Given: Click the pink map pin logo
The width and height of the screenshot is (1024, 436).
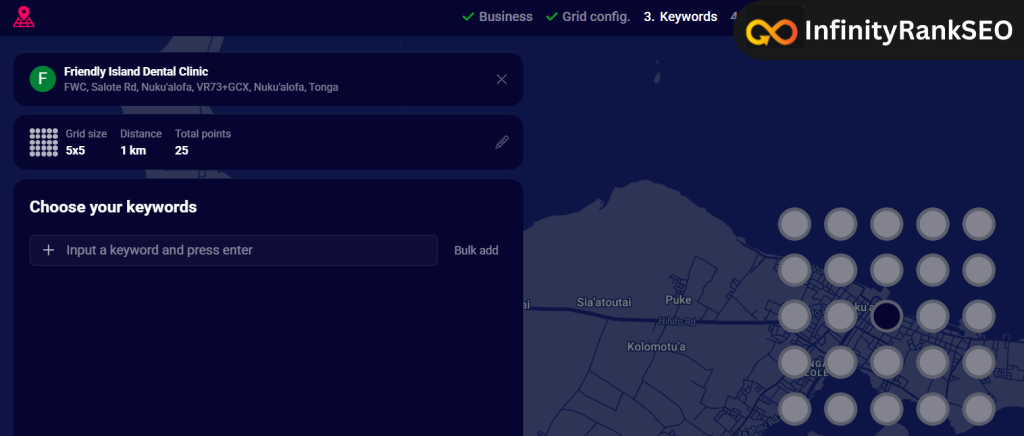Looking at the screenshot, I should click(23, 17).
